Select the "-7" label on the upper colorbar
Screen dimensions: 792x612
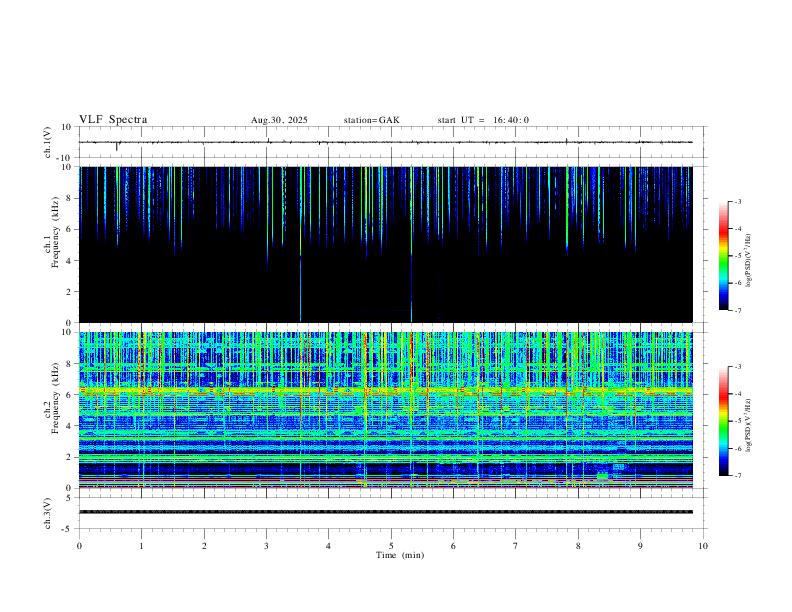tap(737, 311)
